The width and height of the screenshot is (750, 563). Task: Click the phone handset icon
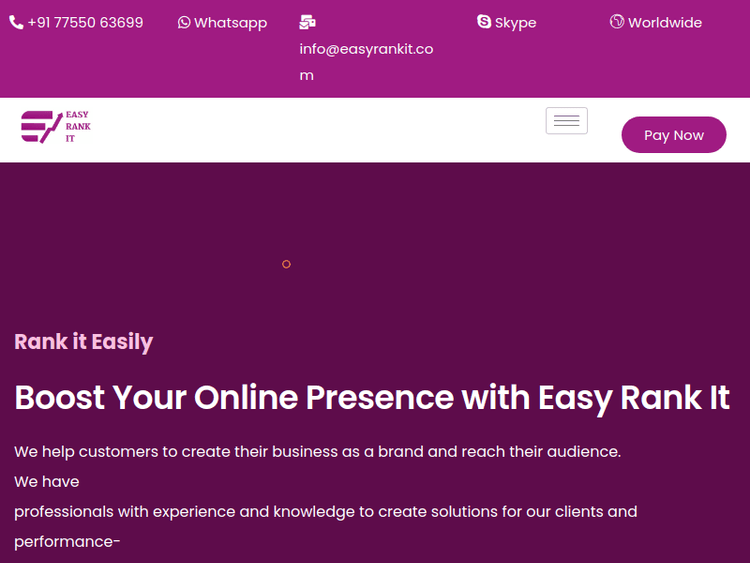click(16, 22)
